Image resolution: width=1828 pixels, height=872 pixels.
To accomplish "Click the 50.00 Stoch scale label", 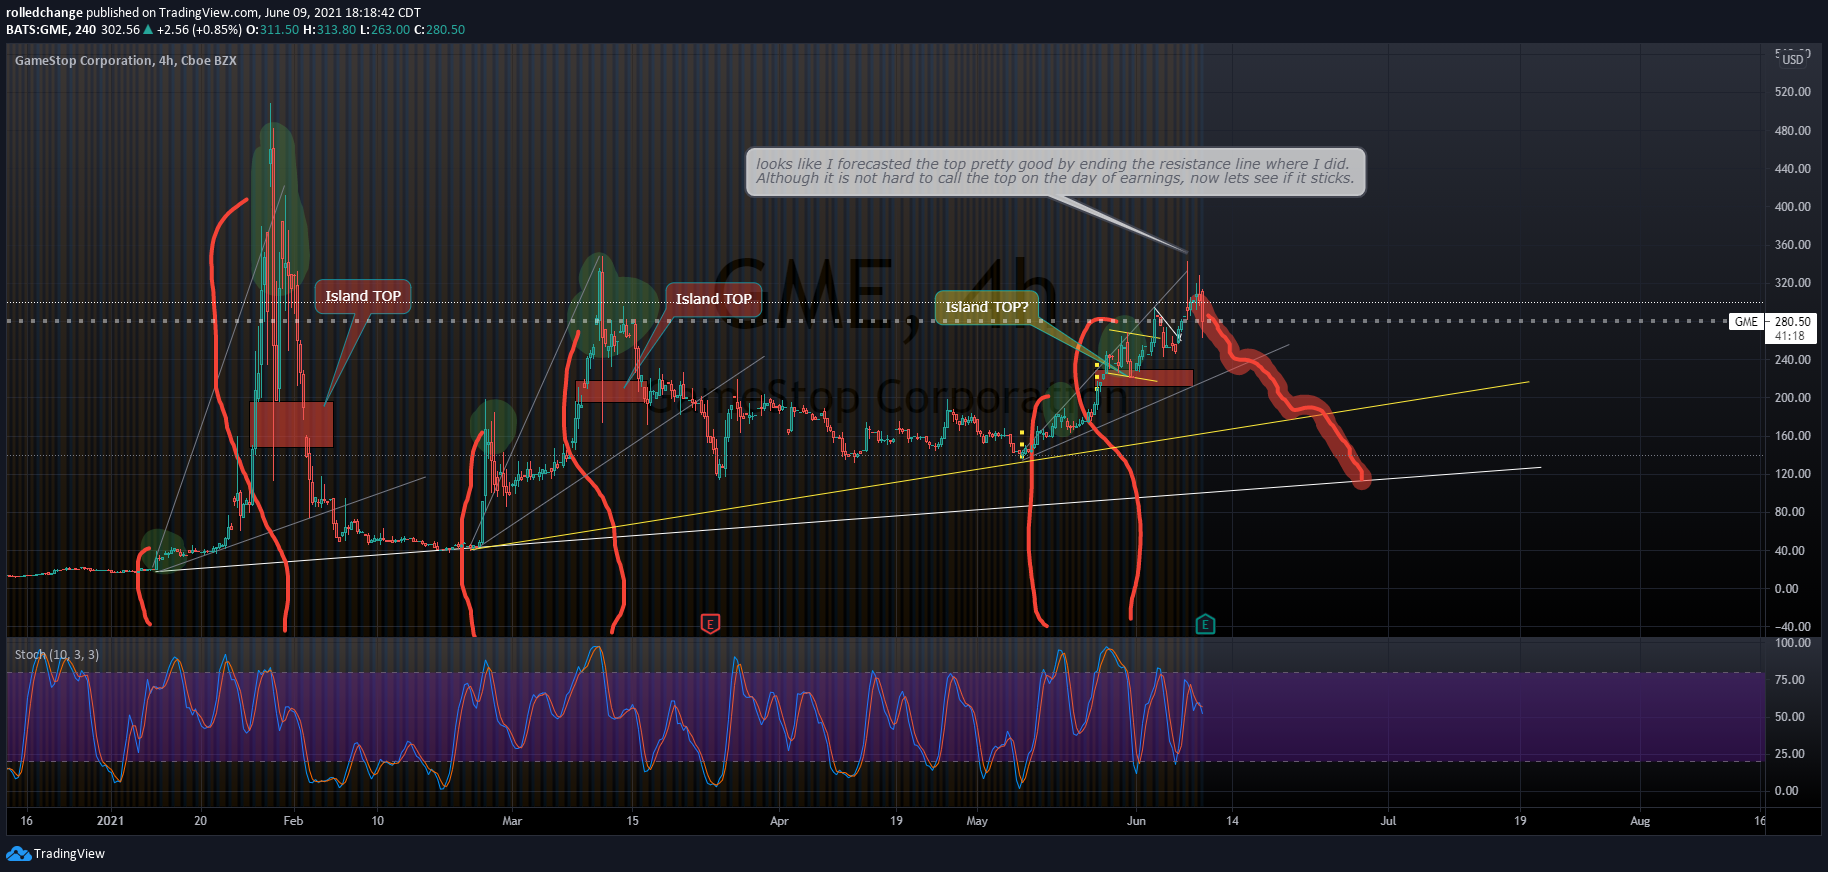I will coord(1789,717).
